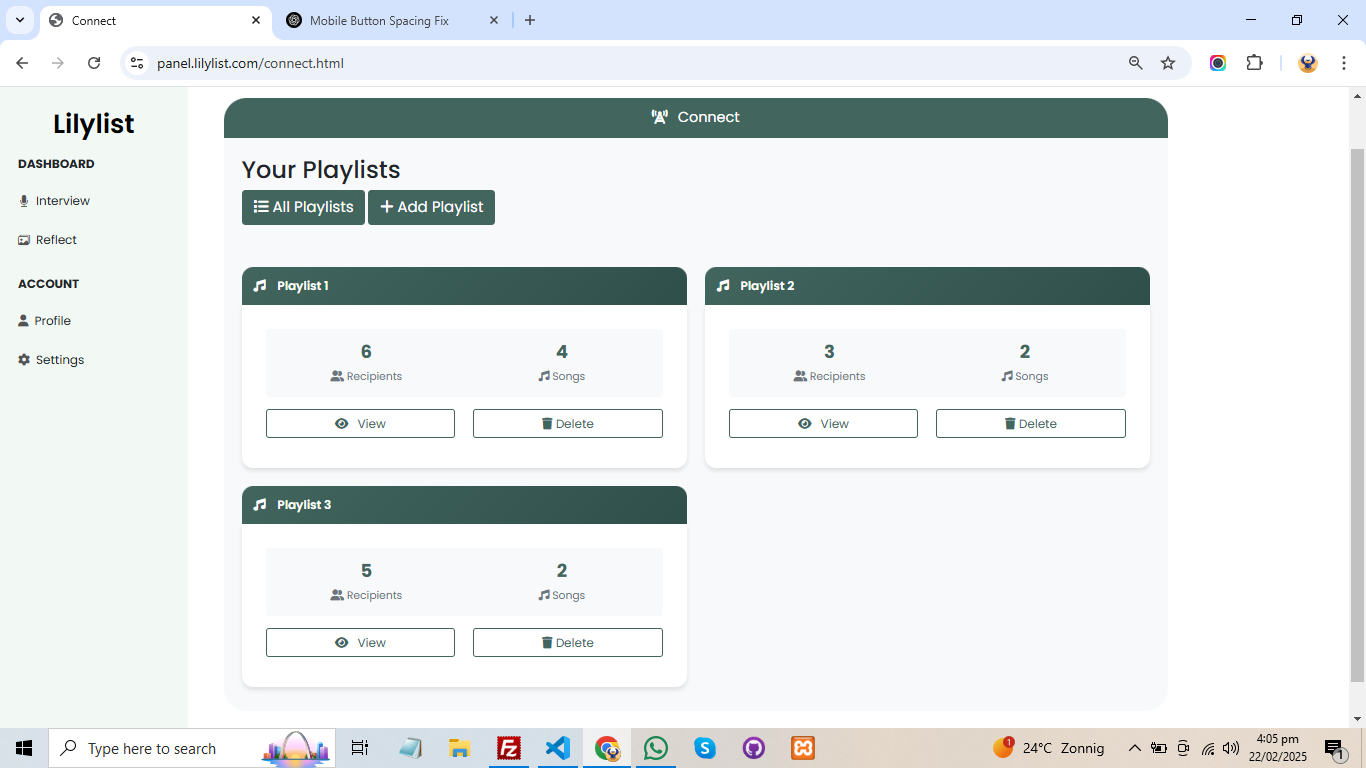Delete Playlist 3
Screen dimensions: 1366x768
pos(567,643)
